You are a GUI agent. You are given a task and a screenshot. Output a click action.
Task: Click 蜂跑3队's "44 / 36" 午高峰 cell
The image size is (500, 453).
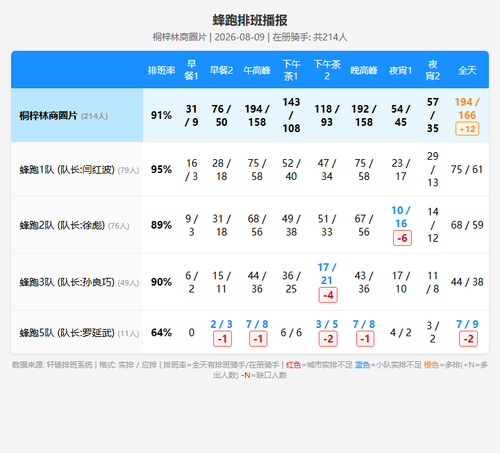pos(257,282)
